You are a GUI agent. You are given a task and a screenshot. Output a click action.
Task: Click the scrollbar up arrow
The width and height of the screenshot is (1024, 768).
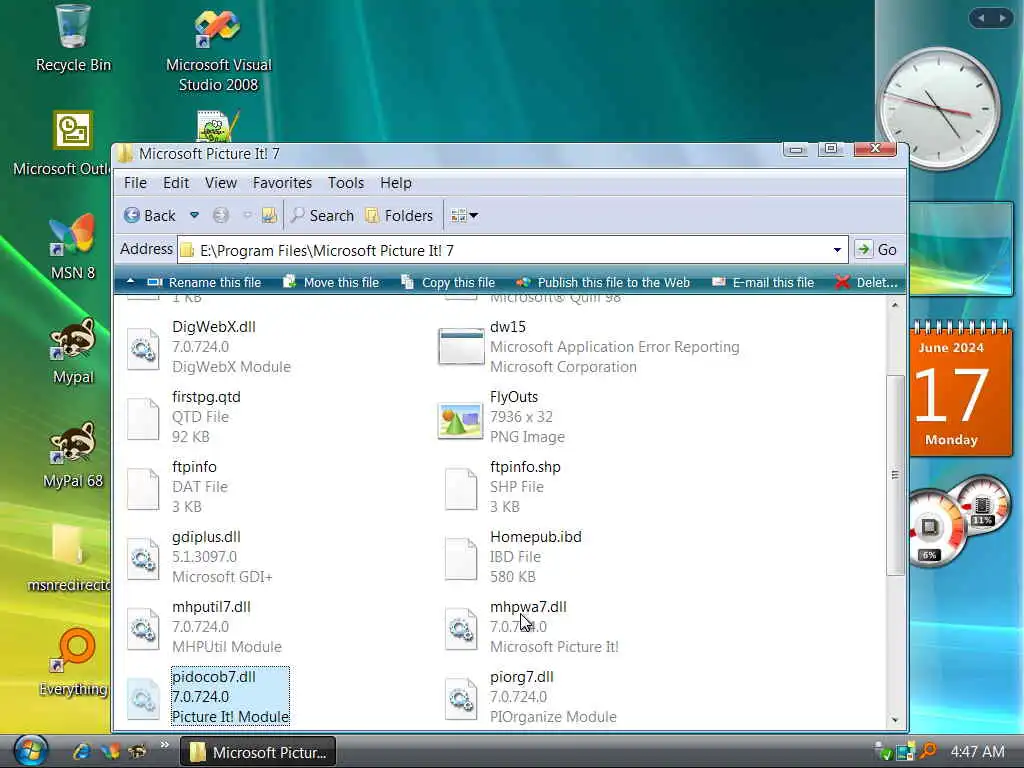pyautogui.click(x=895, y=305)
